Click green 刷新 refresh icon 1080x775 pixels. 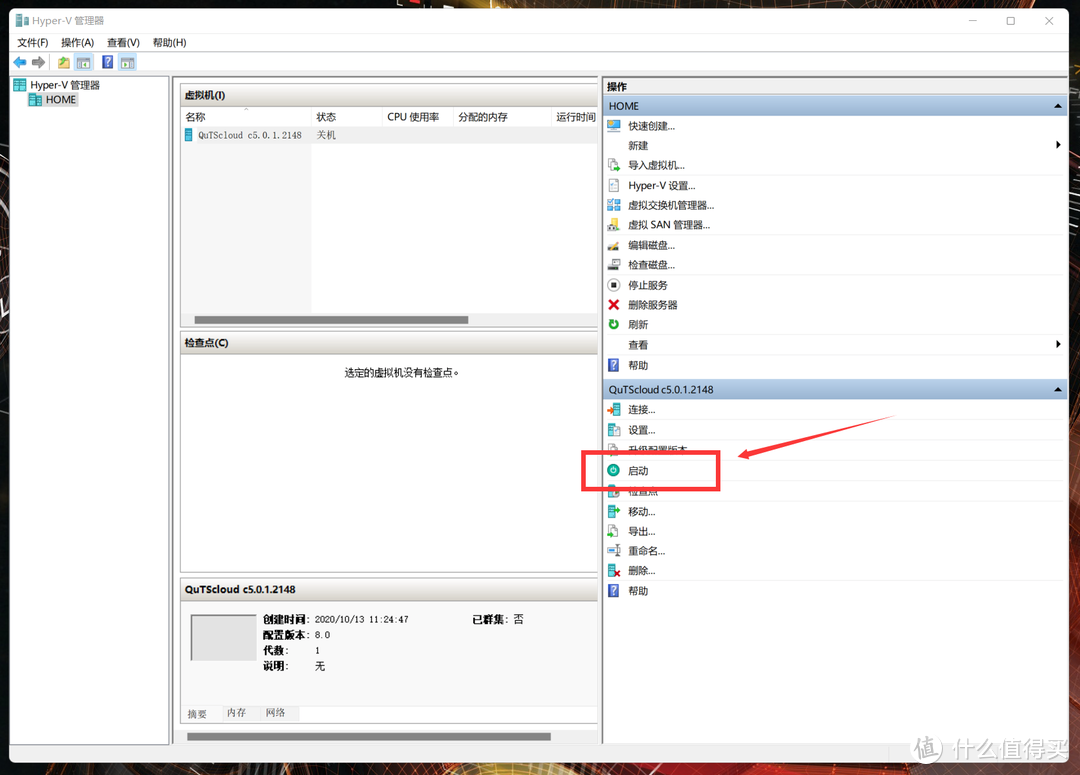(614, 324)
